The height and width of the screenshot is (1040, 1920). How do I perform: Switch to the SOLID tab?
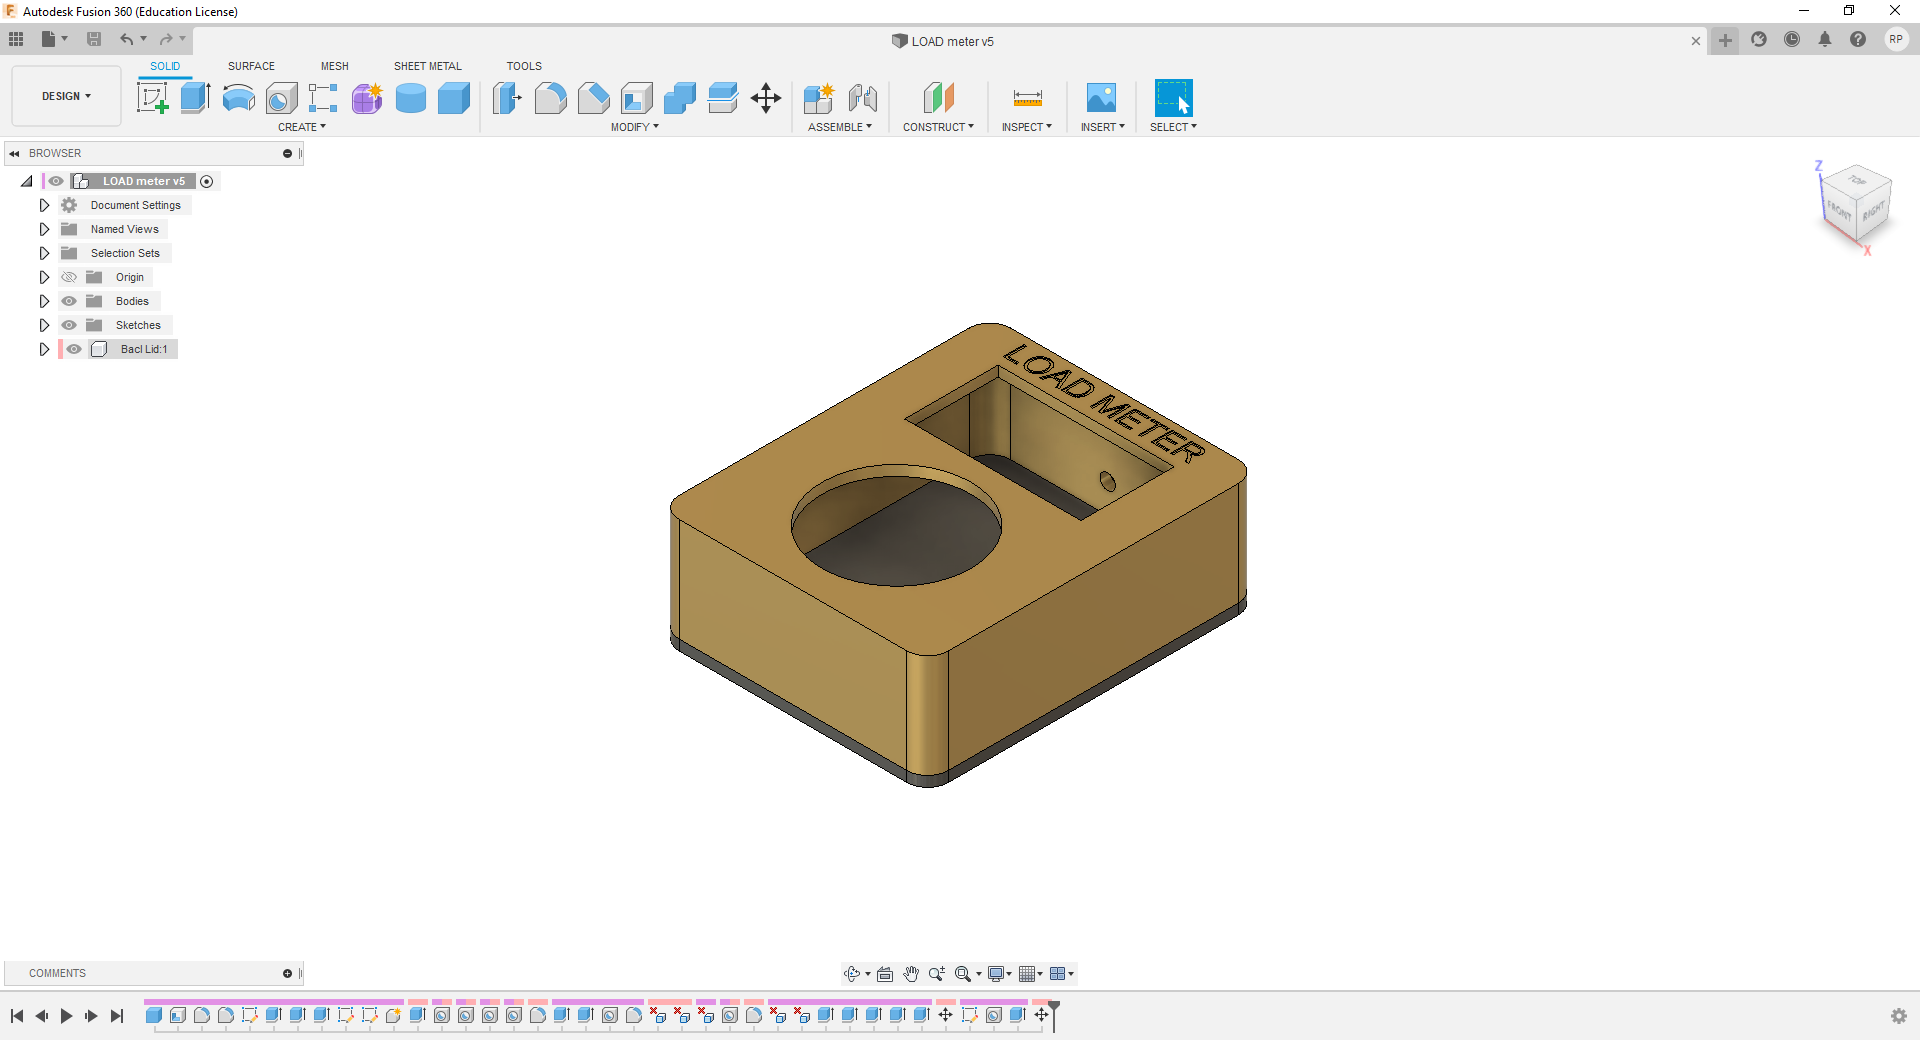pyautogui.click(x=165, y=66)
